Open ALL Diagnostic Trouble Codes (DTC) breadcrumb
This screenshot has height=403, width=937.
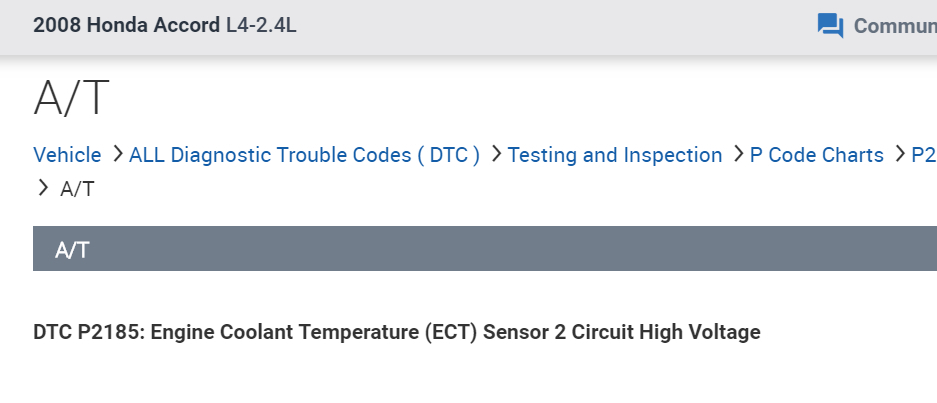tap(304, 155)
